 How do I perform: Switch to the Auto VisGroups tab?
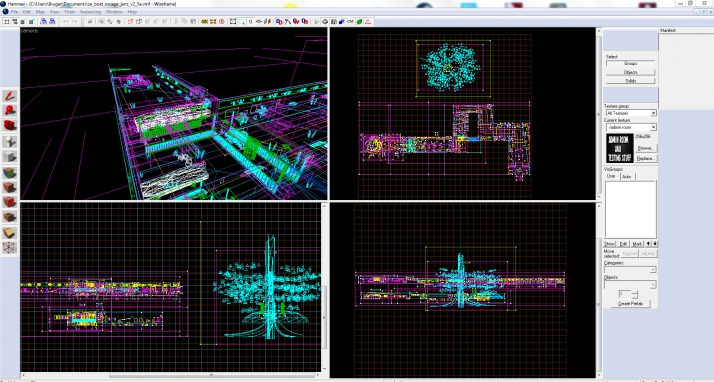point(627,176)
